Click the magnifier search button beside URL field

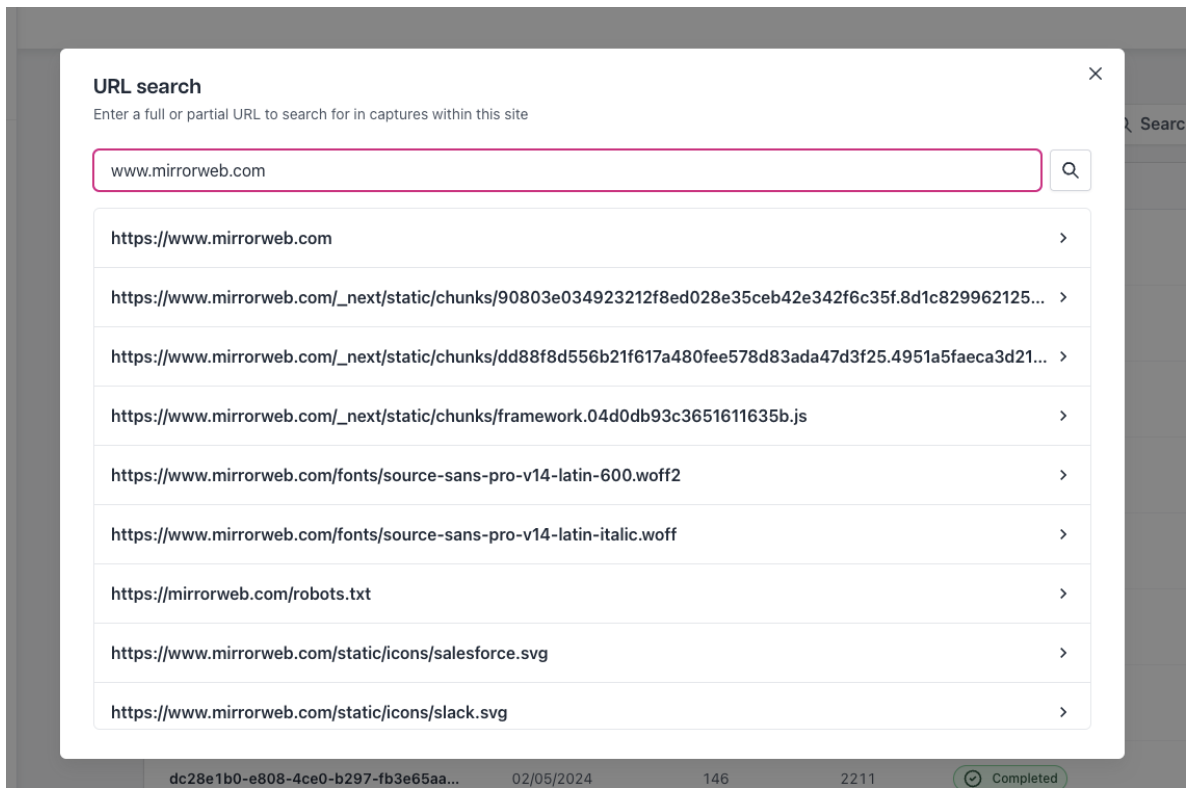click(1070, 170)
